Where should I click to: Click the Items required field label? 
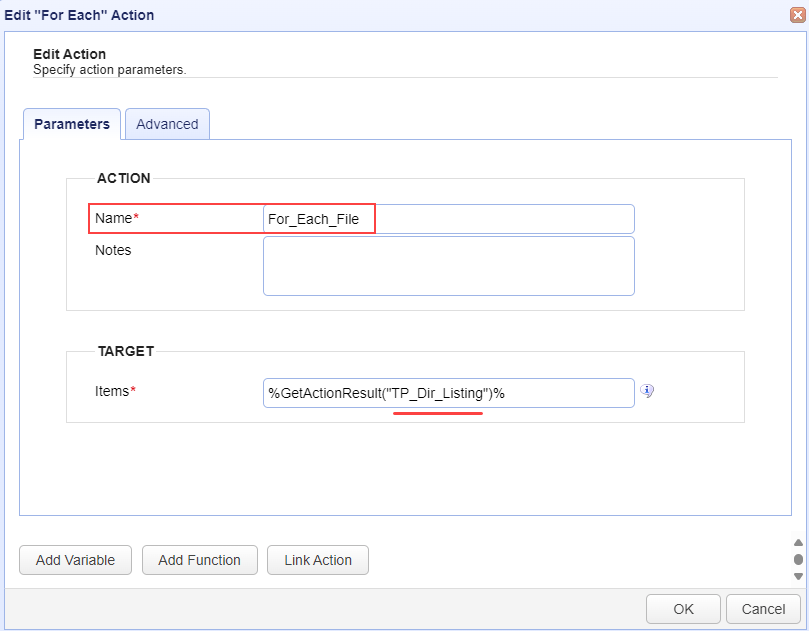click(115, 391)
